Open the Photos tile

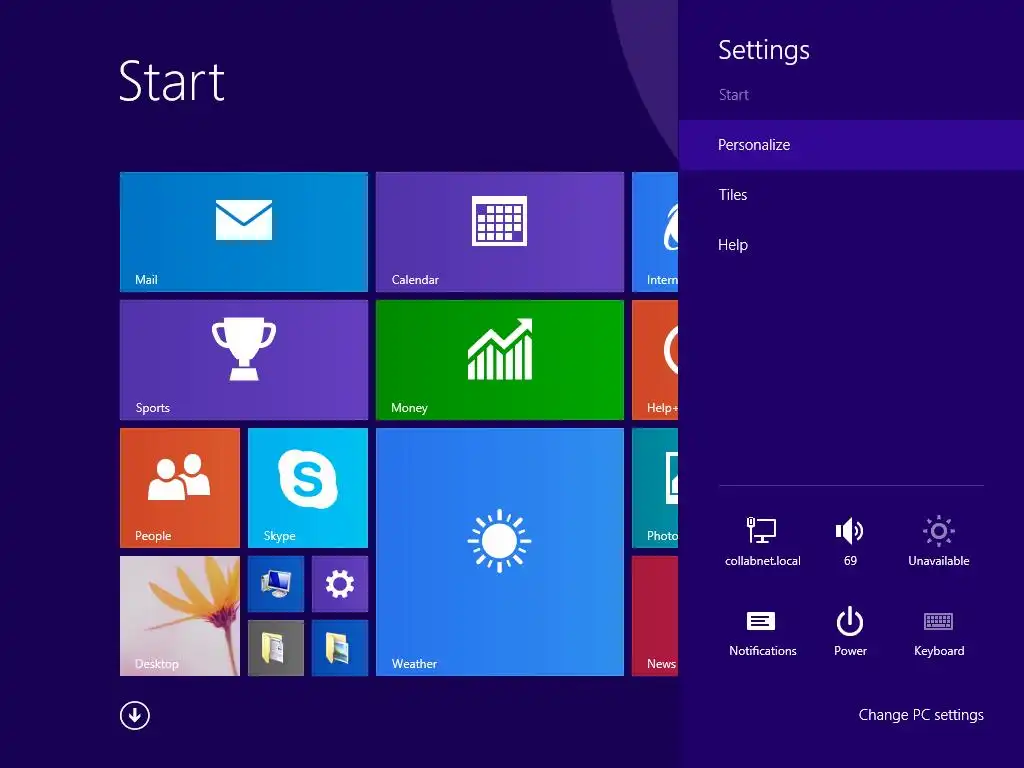pyautogui.click(x=655, y=488)
